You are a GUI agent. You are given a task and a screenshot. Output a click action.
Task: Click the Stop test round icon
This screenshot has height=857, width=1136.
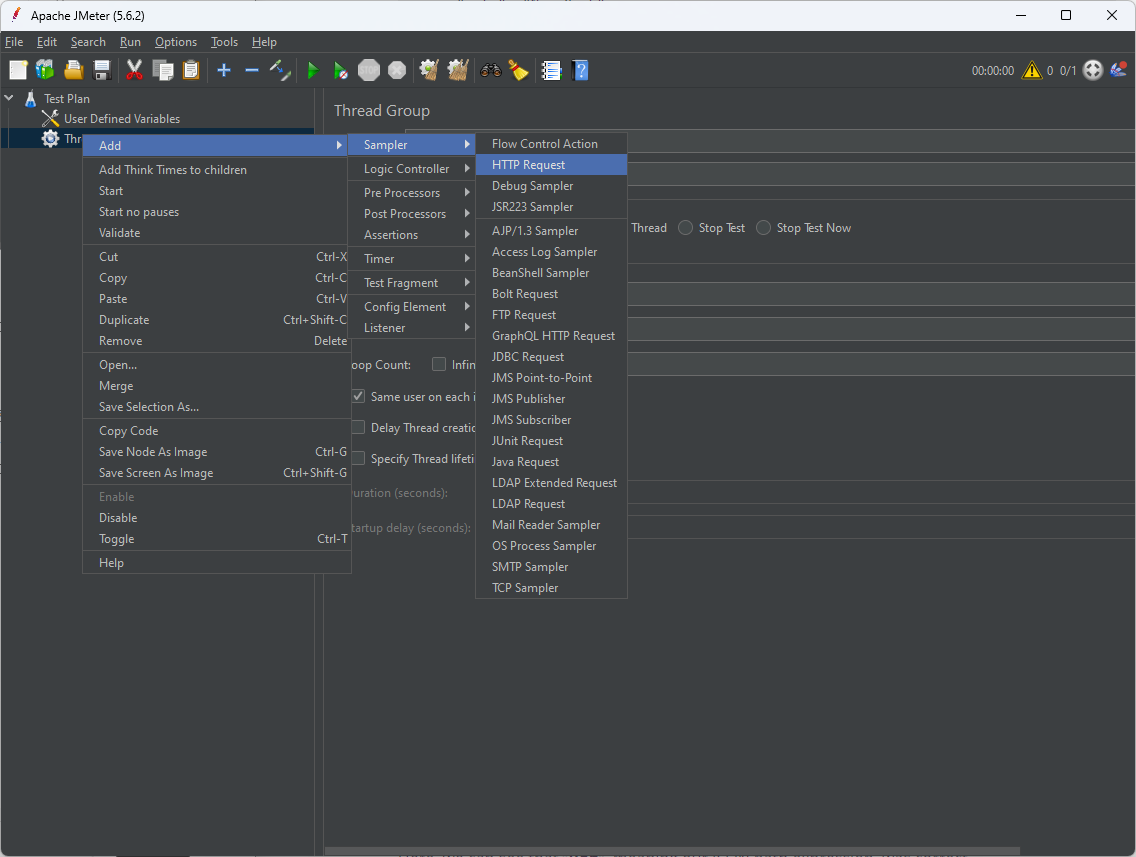tap(369, 70)
